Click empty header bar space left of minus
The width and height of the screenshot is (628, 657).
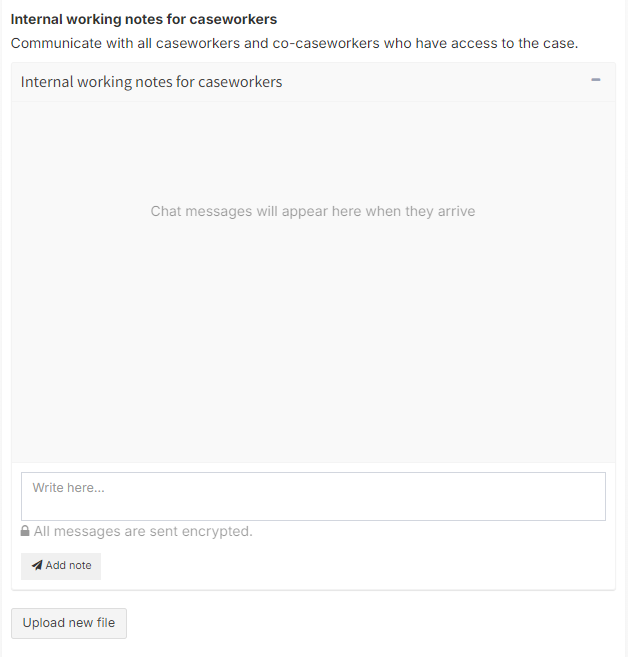click(x=436, y=82)
